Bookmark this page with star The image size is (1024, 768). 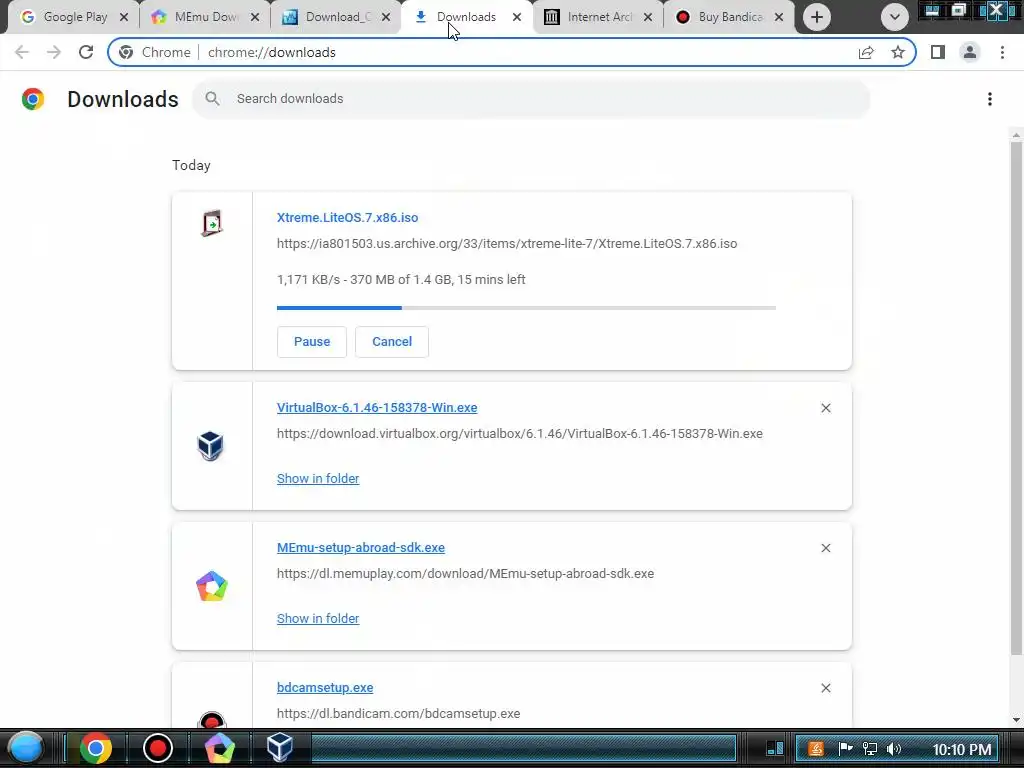pyautogui.click(x=898, y=52)
